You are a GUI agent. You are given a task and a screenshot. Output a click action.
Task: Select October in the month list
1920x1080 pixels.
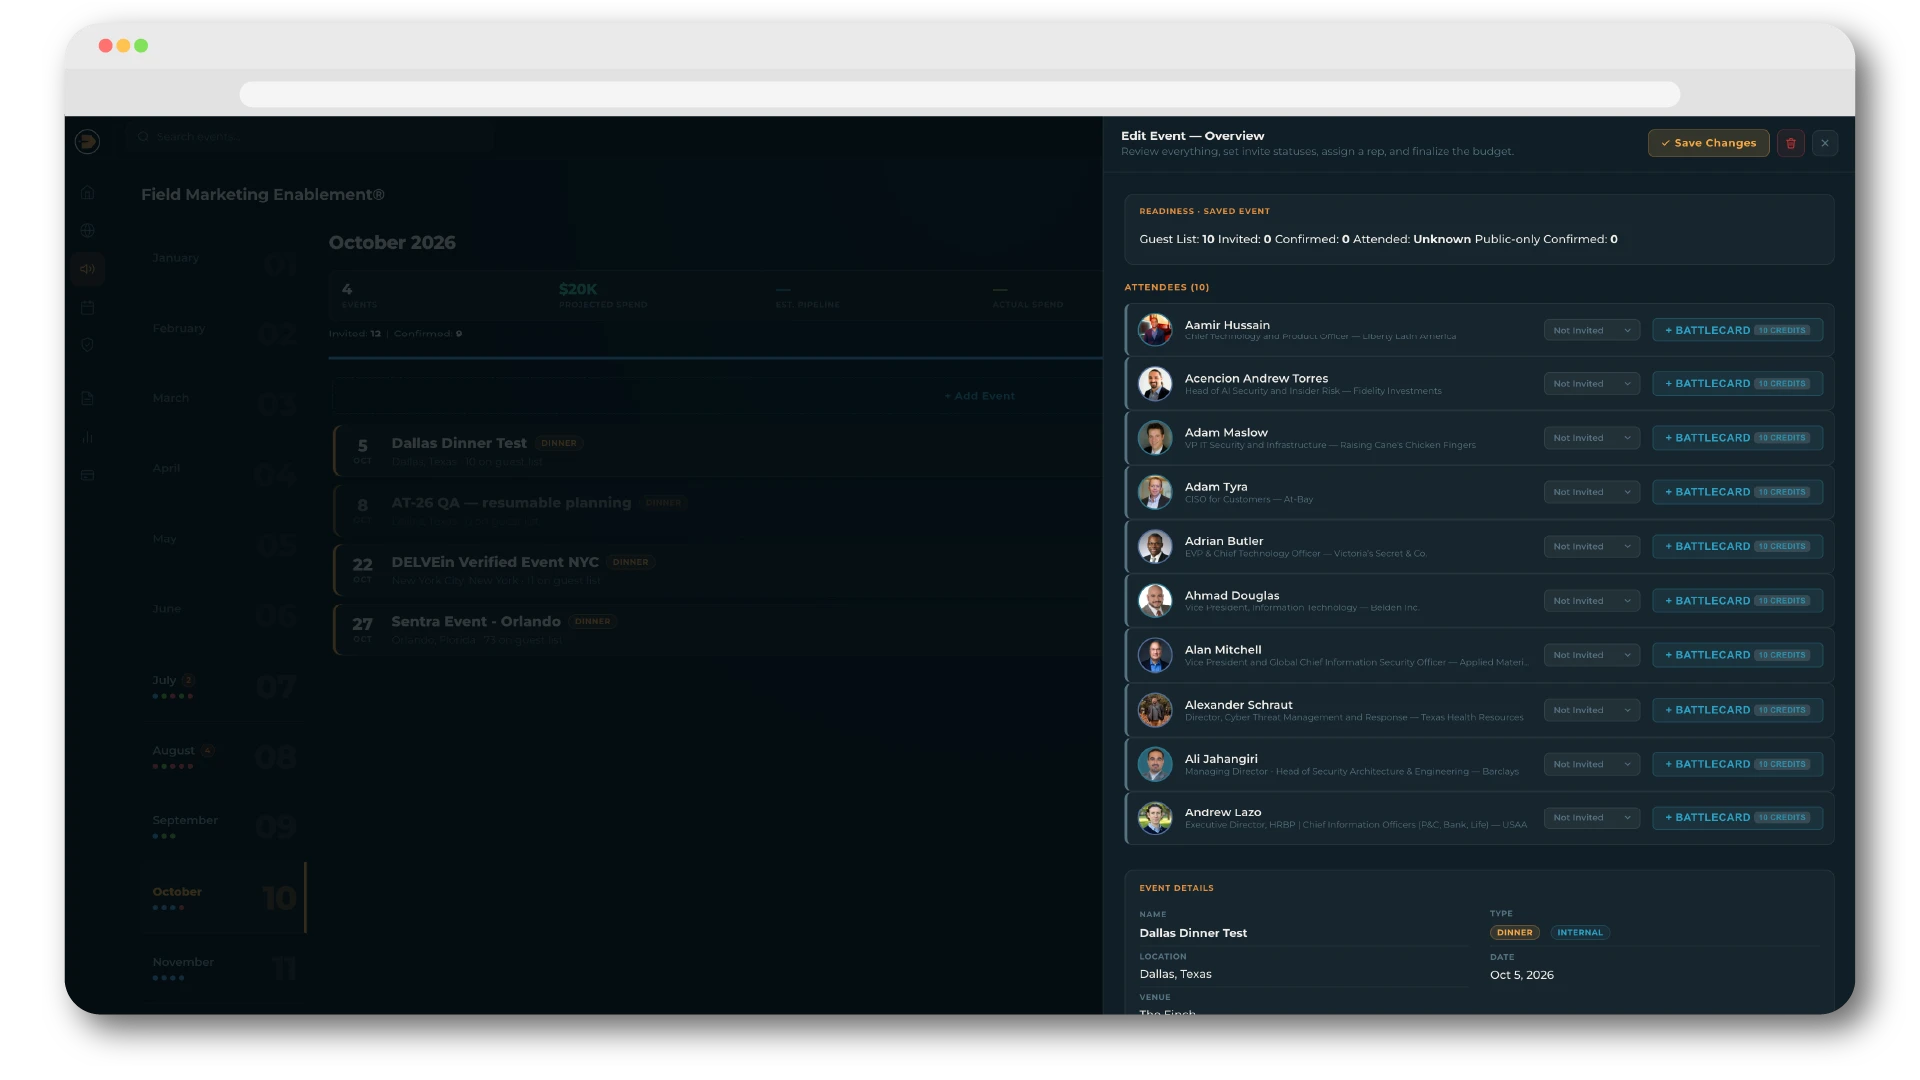point(223,897)
